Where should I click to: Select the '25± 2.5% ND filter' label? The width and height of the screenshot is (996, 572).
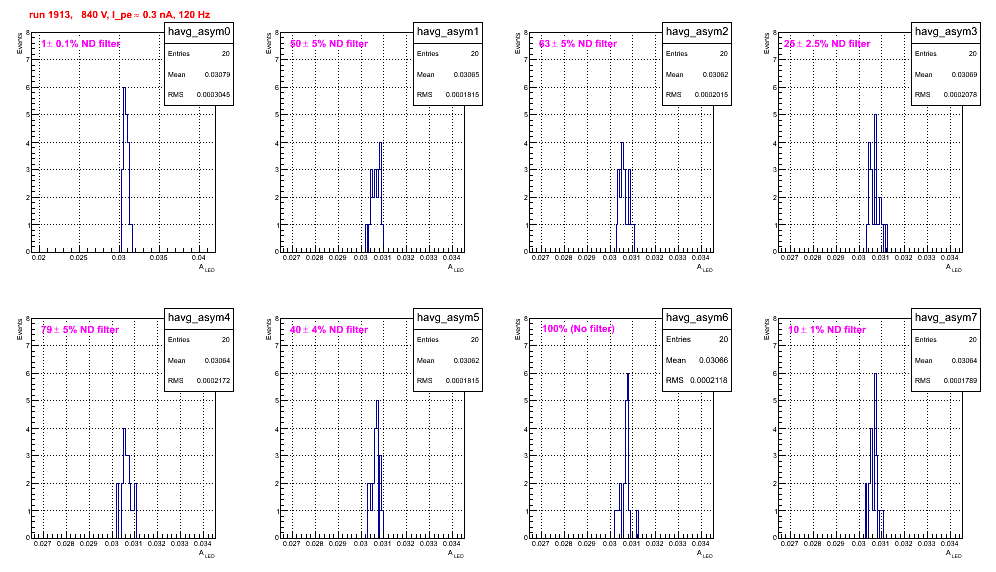827,44
